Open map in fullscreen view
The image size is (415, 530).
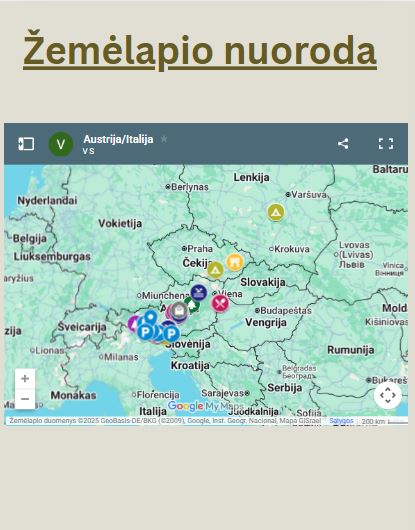click(386, 144)
